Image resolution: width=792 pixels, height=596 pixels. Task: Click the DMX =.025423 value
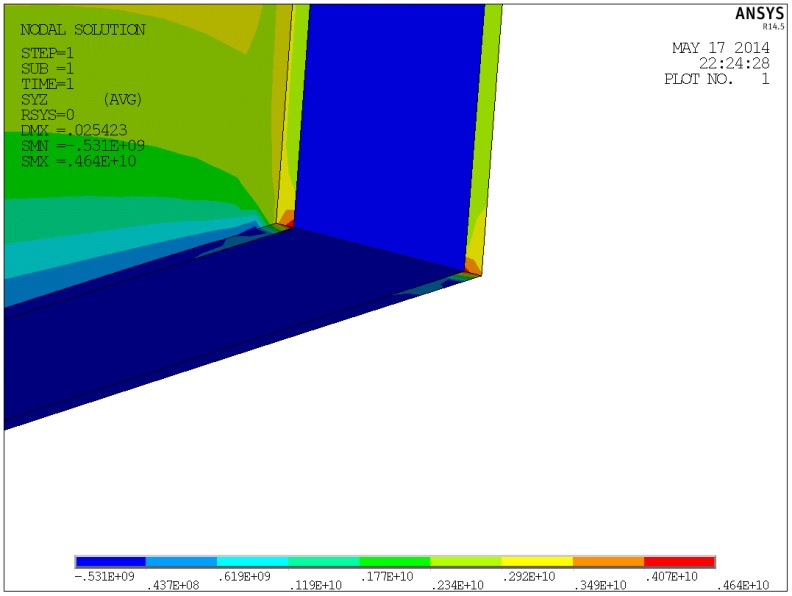(x=74, y=130)
